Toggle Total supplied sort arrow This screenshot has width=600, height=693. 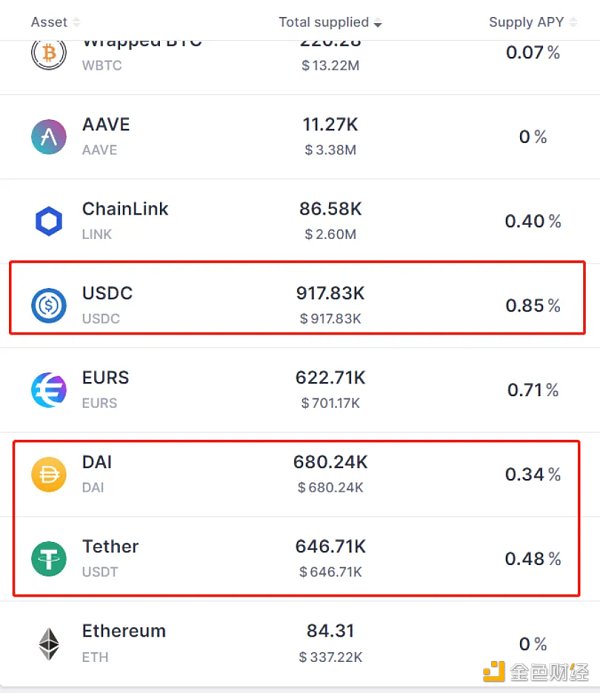coord(378,23)
